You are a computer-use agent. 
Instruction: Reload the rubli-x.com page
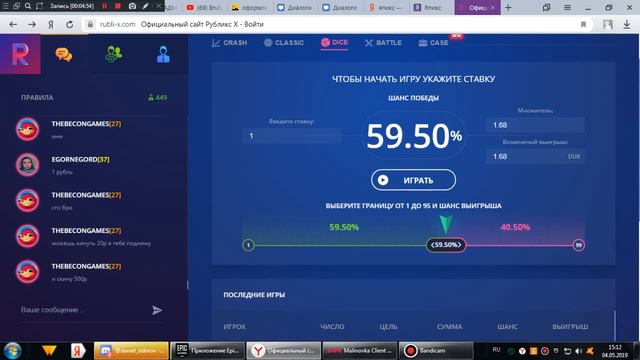tap(70, 24)
